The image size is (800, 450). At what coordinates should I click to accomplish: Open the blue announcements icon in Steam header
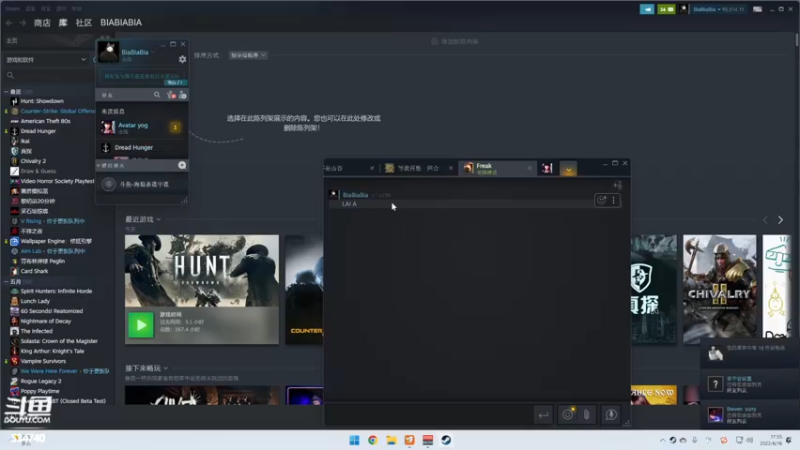pos(647,9)
